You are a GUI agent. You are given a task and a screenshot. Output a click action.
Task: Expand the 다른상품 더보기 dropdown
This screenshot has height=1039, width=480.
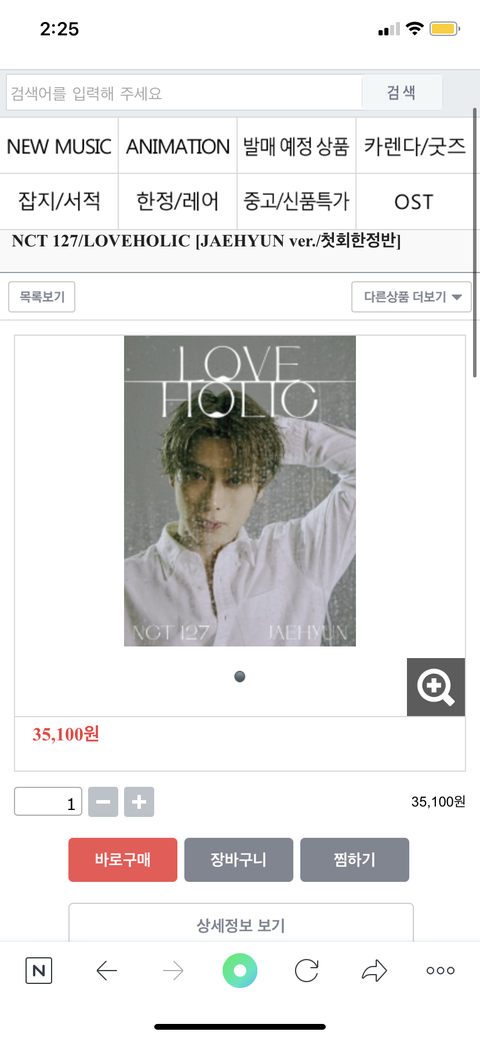(x=411, y=297)
